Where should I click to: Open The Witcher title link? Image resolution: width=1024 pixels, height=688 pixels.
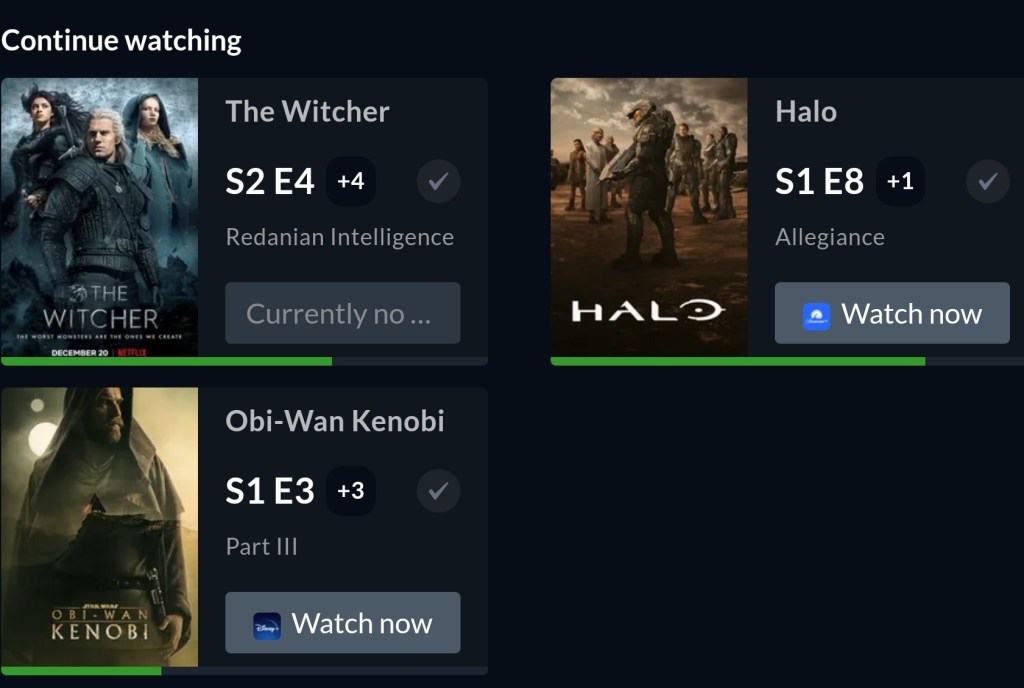(x=307, y=111)
